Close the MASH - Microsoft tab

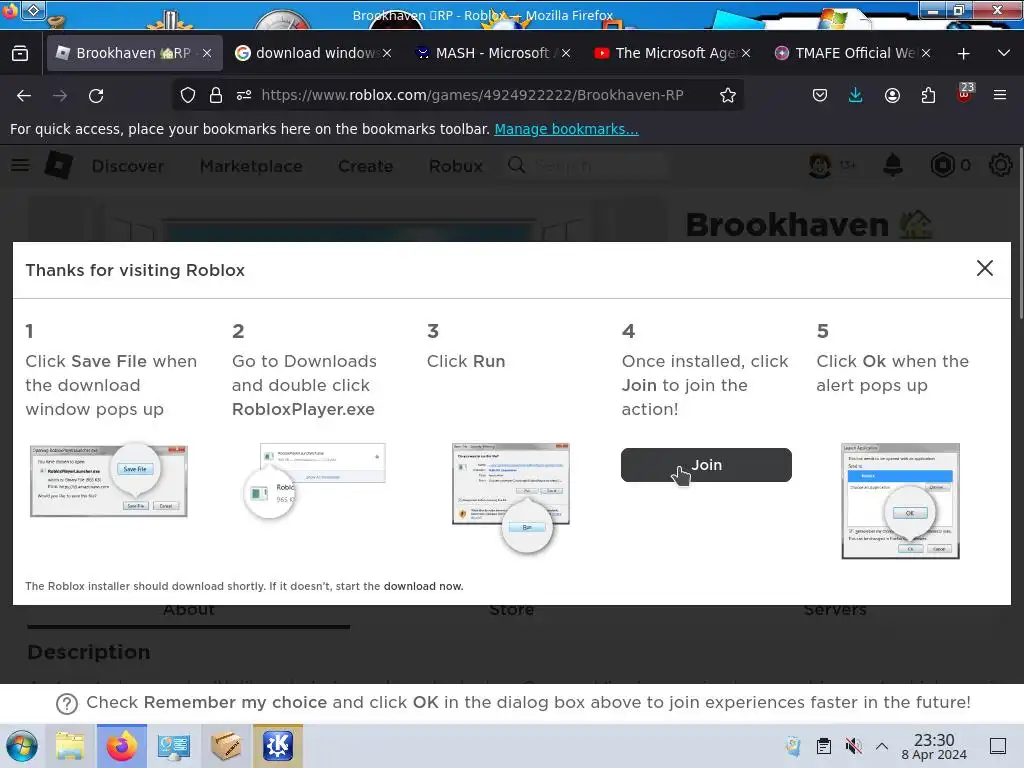566,54
